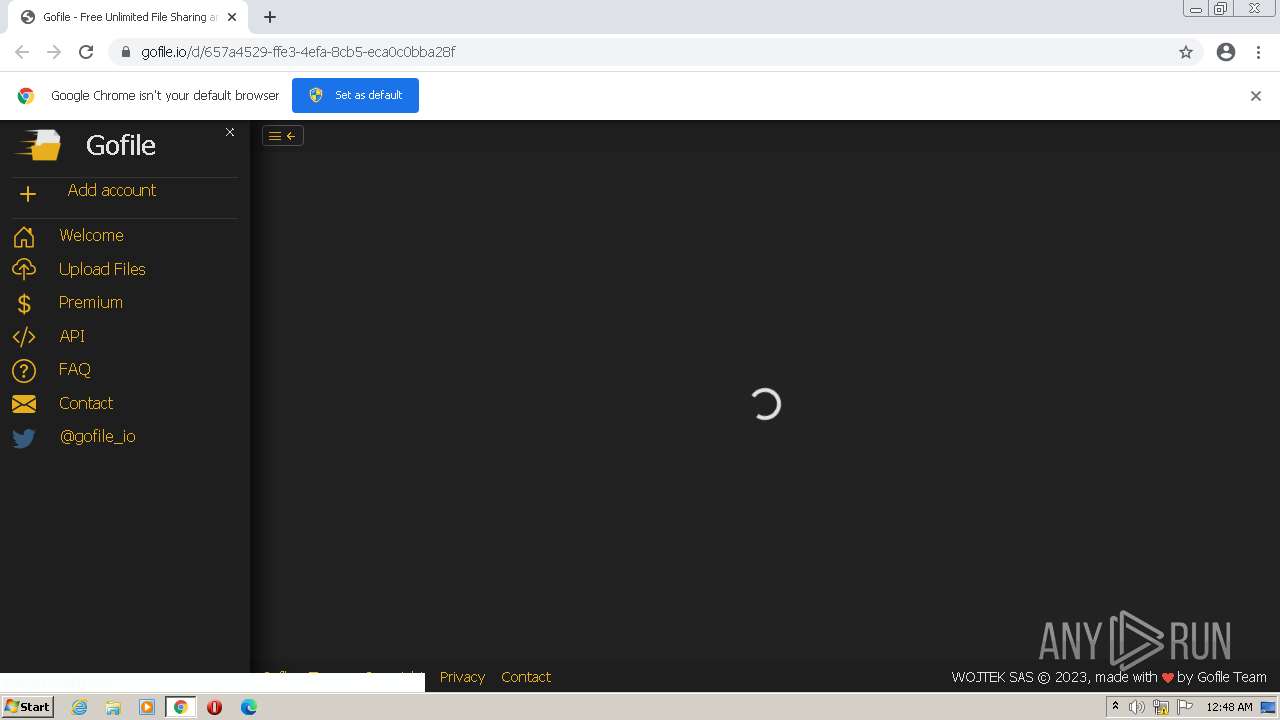Select the Gofile browser tab

tap(130, 17)
